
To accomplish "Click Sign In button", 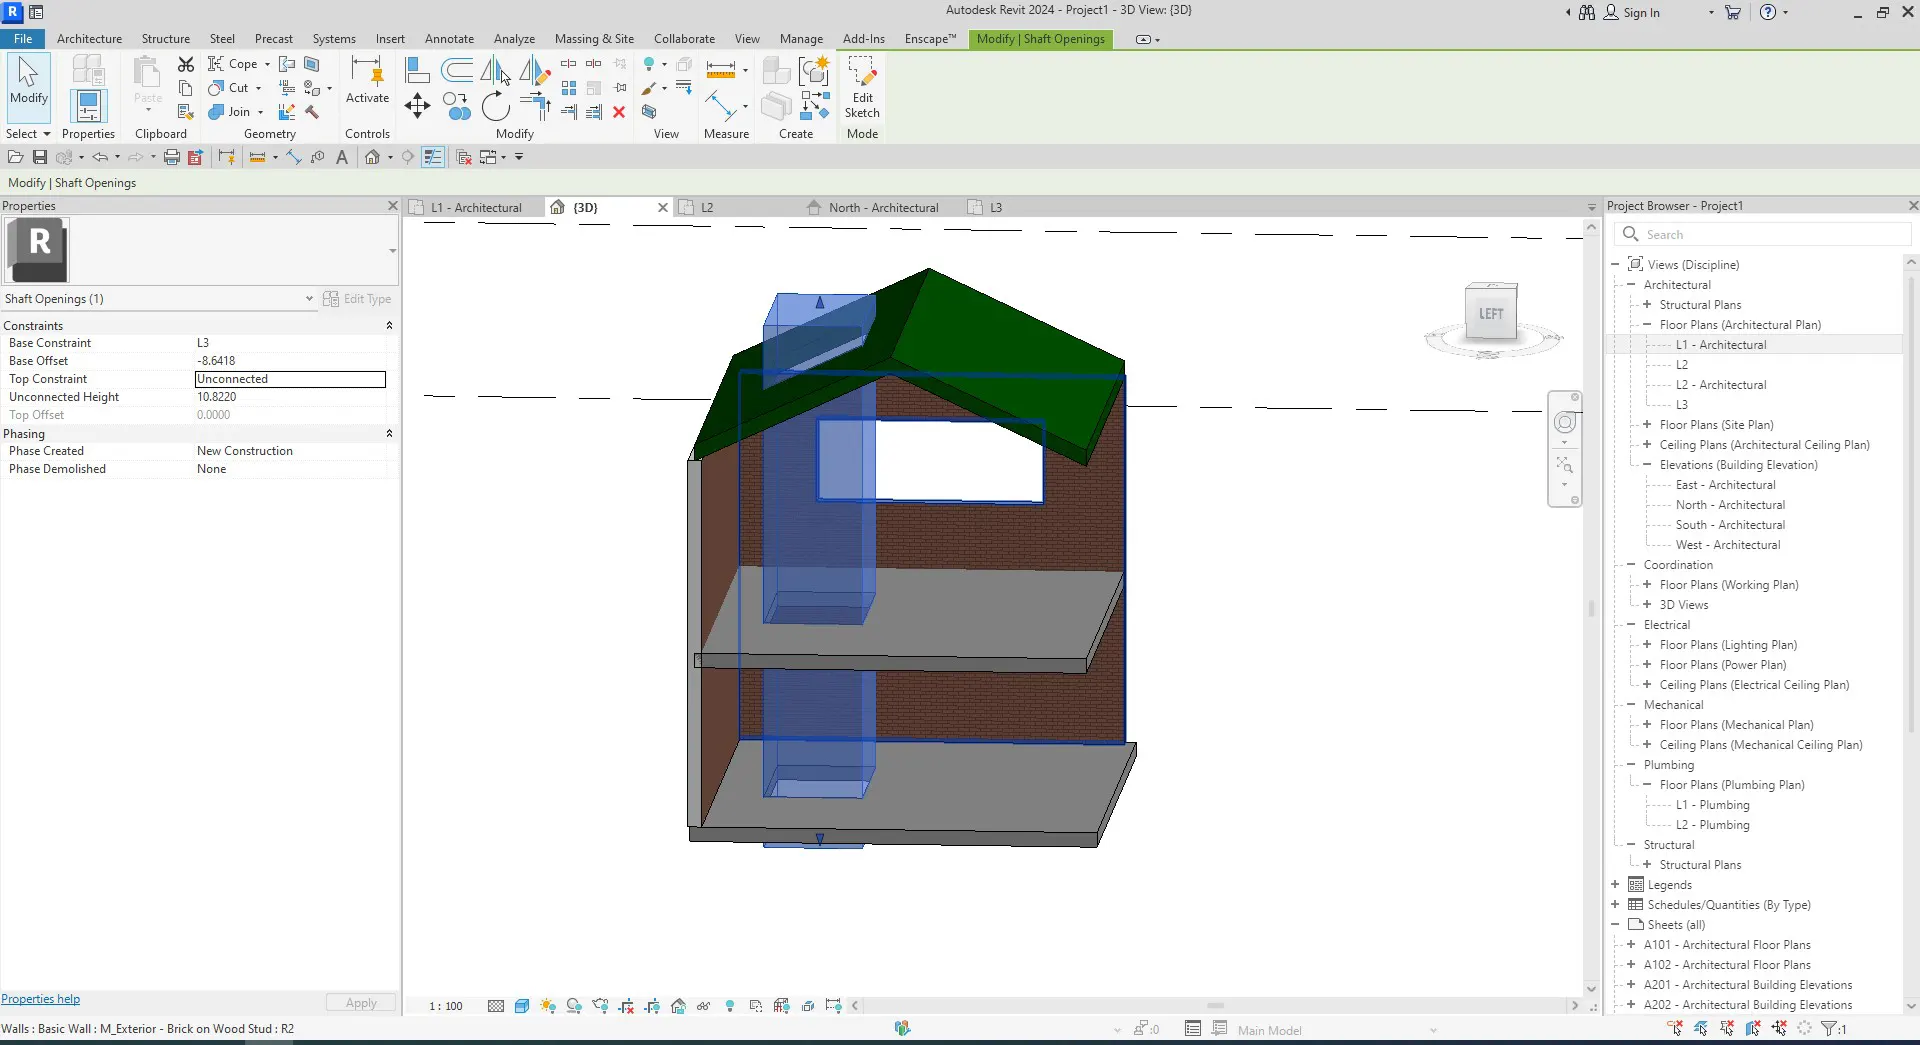I will coord(1632,13).
